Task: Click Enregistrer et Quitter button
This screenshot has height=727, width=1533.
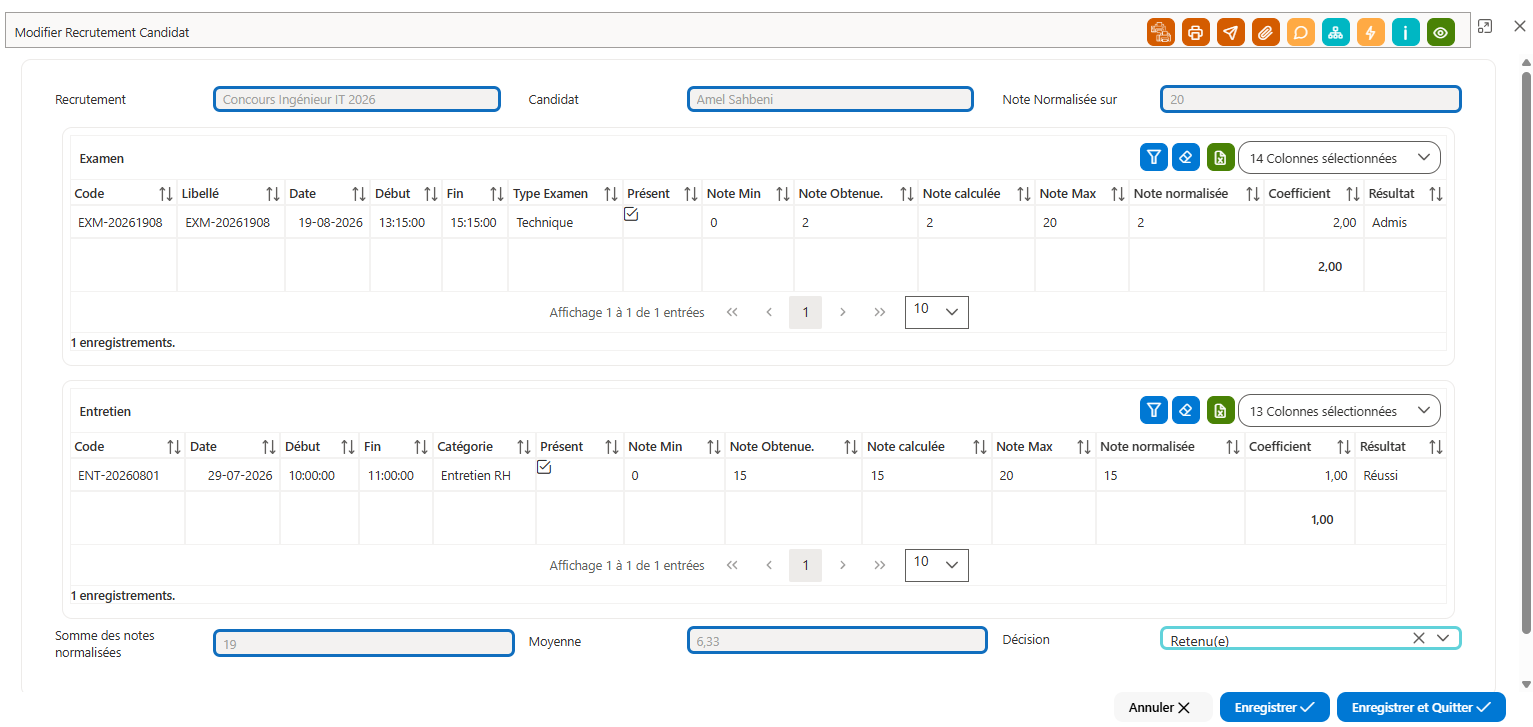Action: 1421,707
